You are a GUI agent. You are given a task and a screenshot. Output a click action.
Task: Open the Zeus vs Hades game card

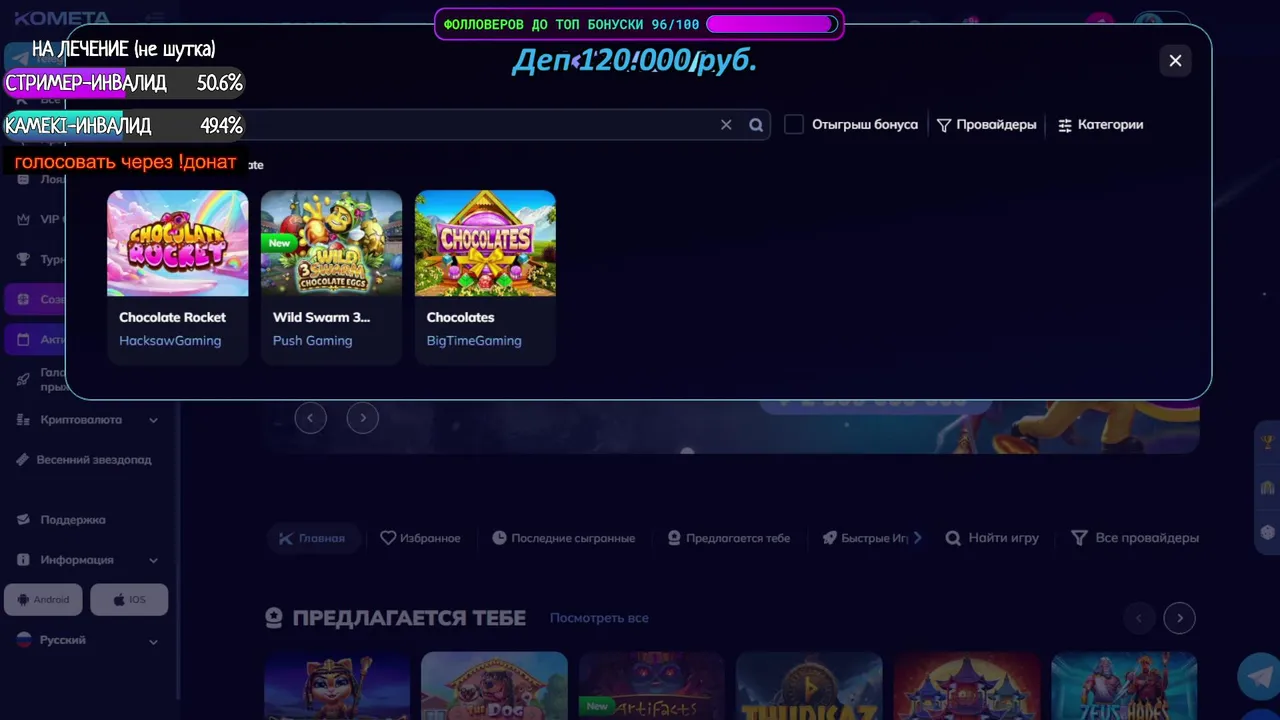1124,686
